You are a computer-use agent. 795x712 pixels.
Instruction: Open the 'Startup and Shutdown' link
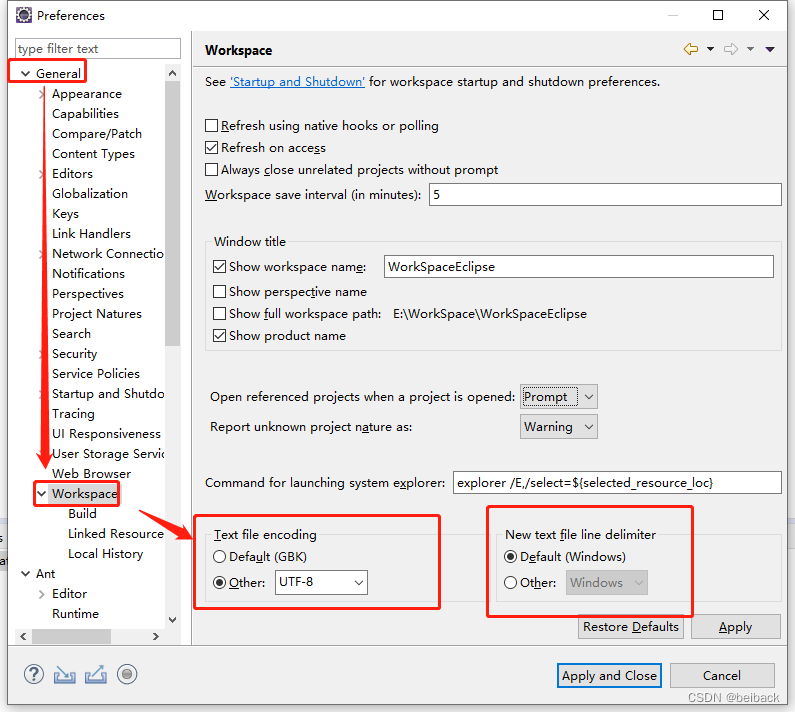click(x=297, y=82)
